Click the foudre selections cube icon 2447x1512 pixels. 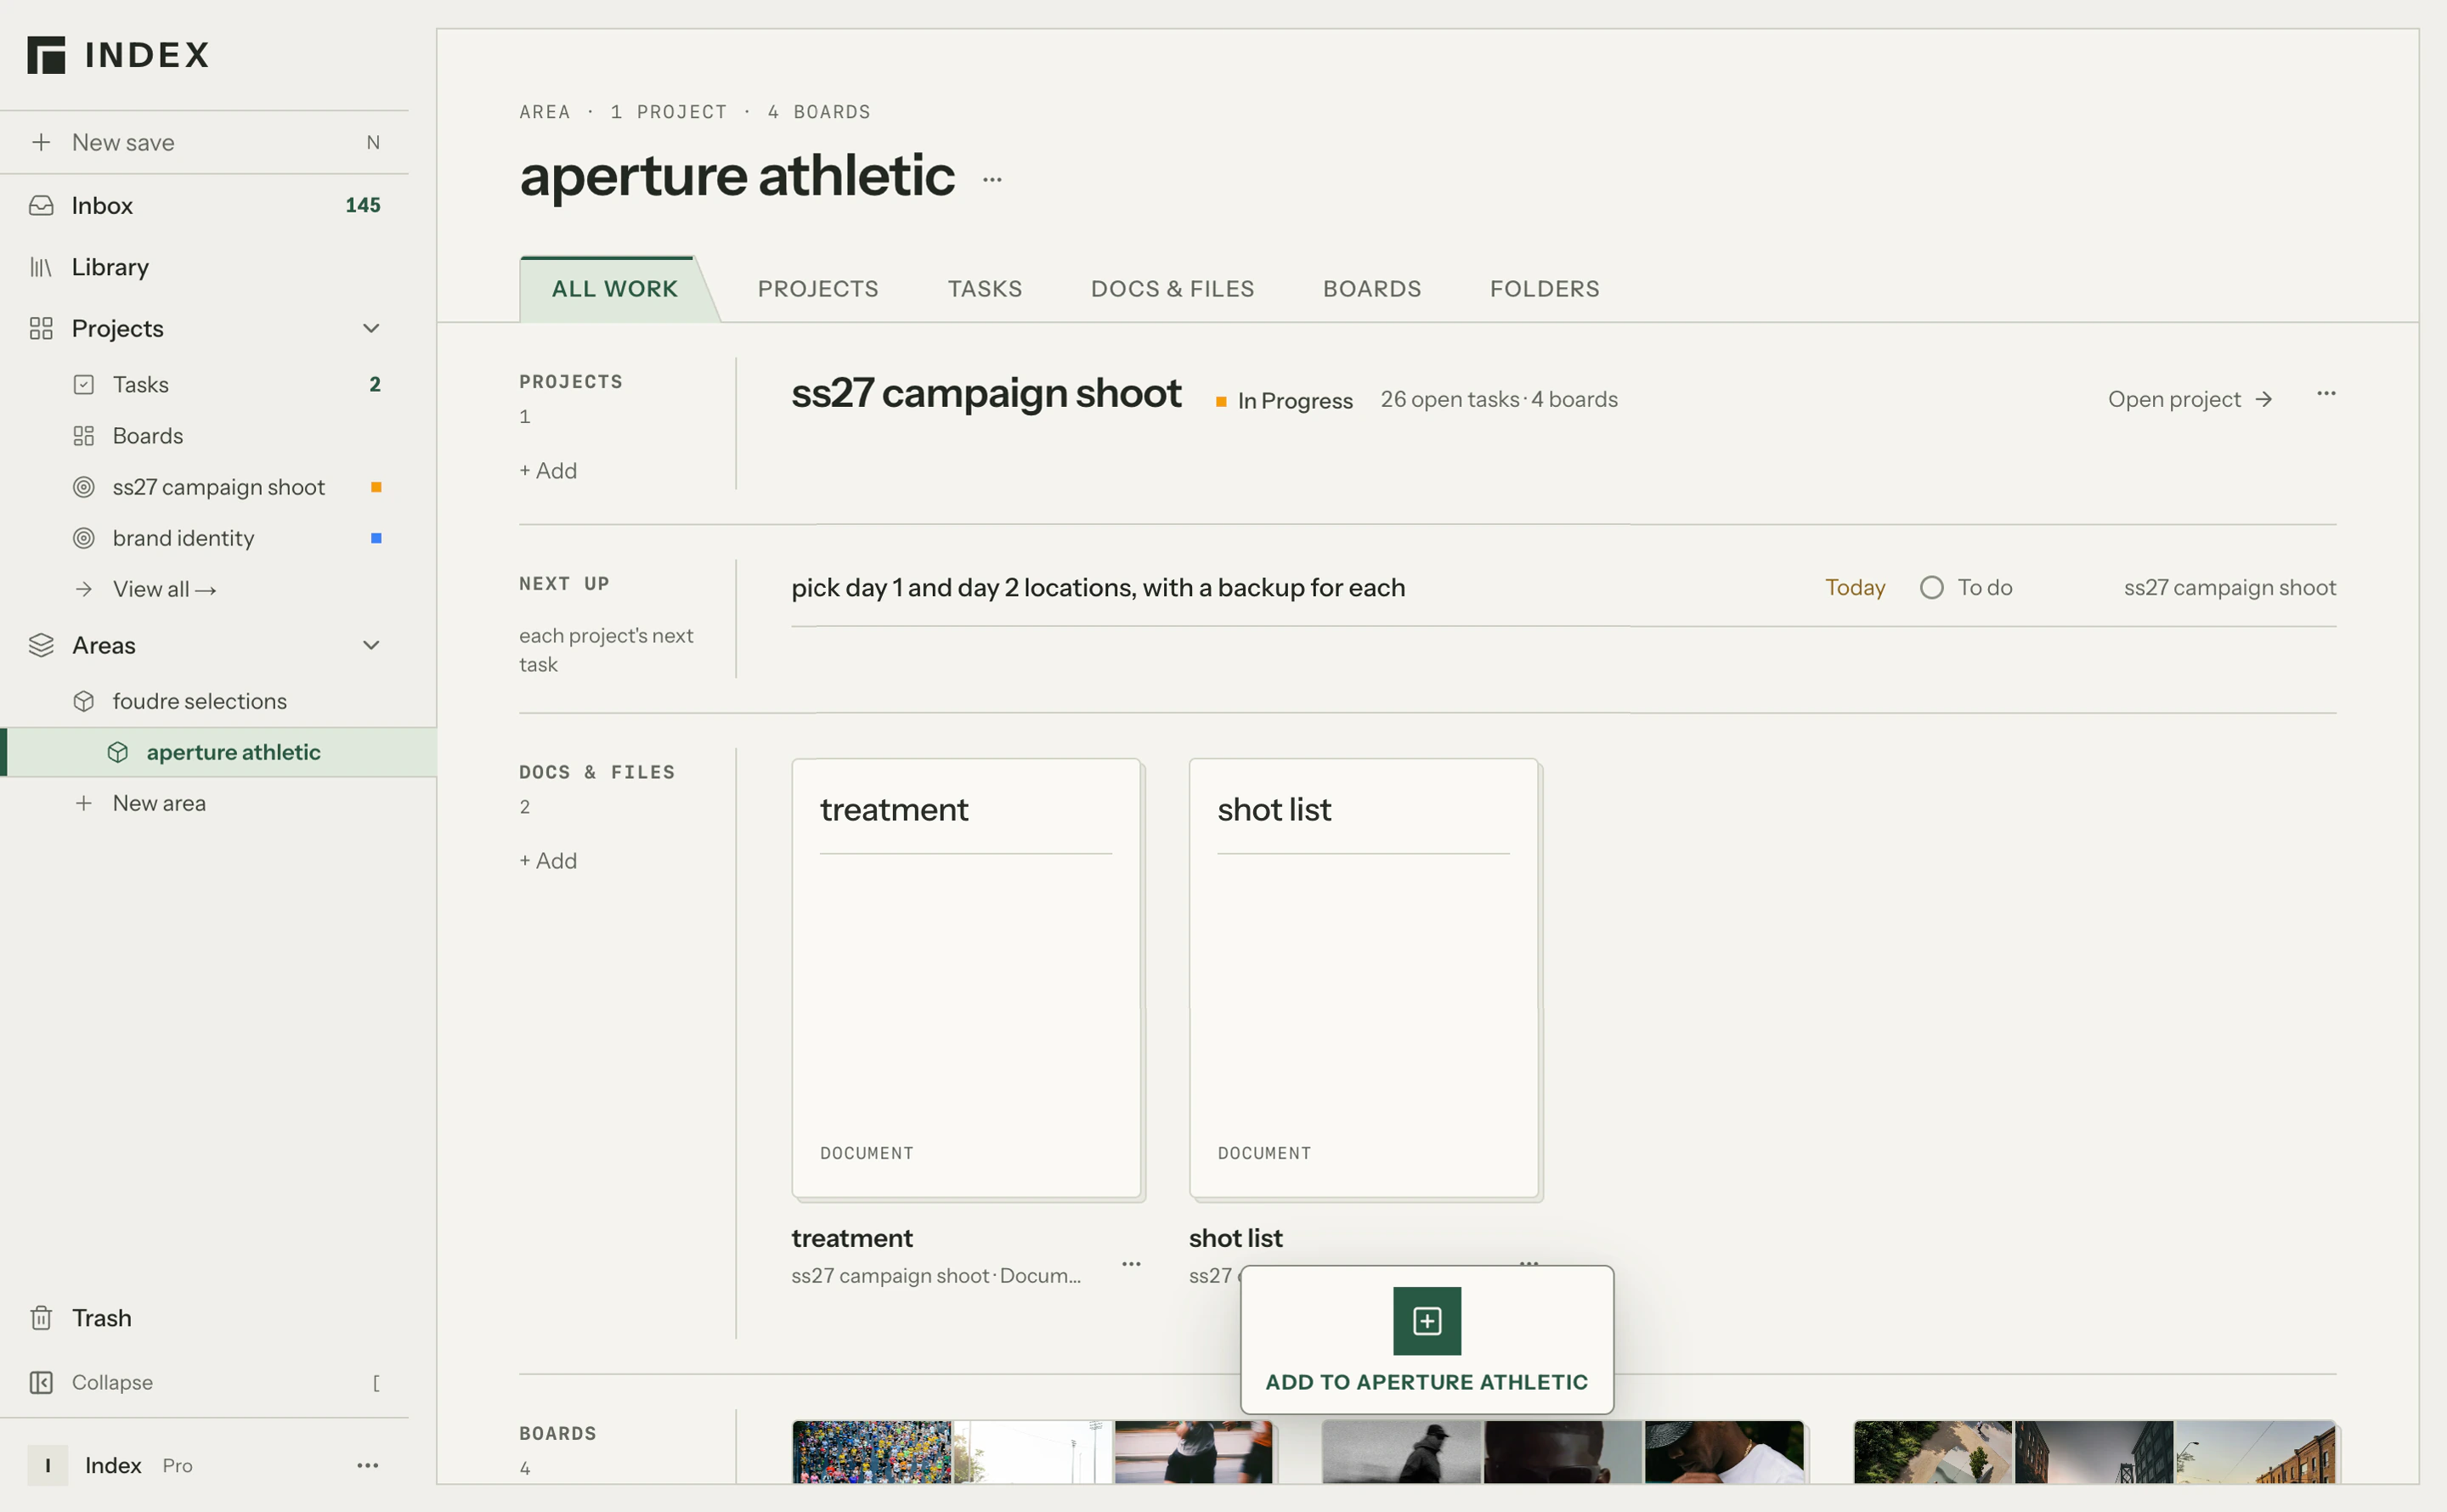[84, 701]
